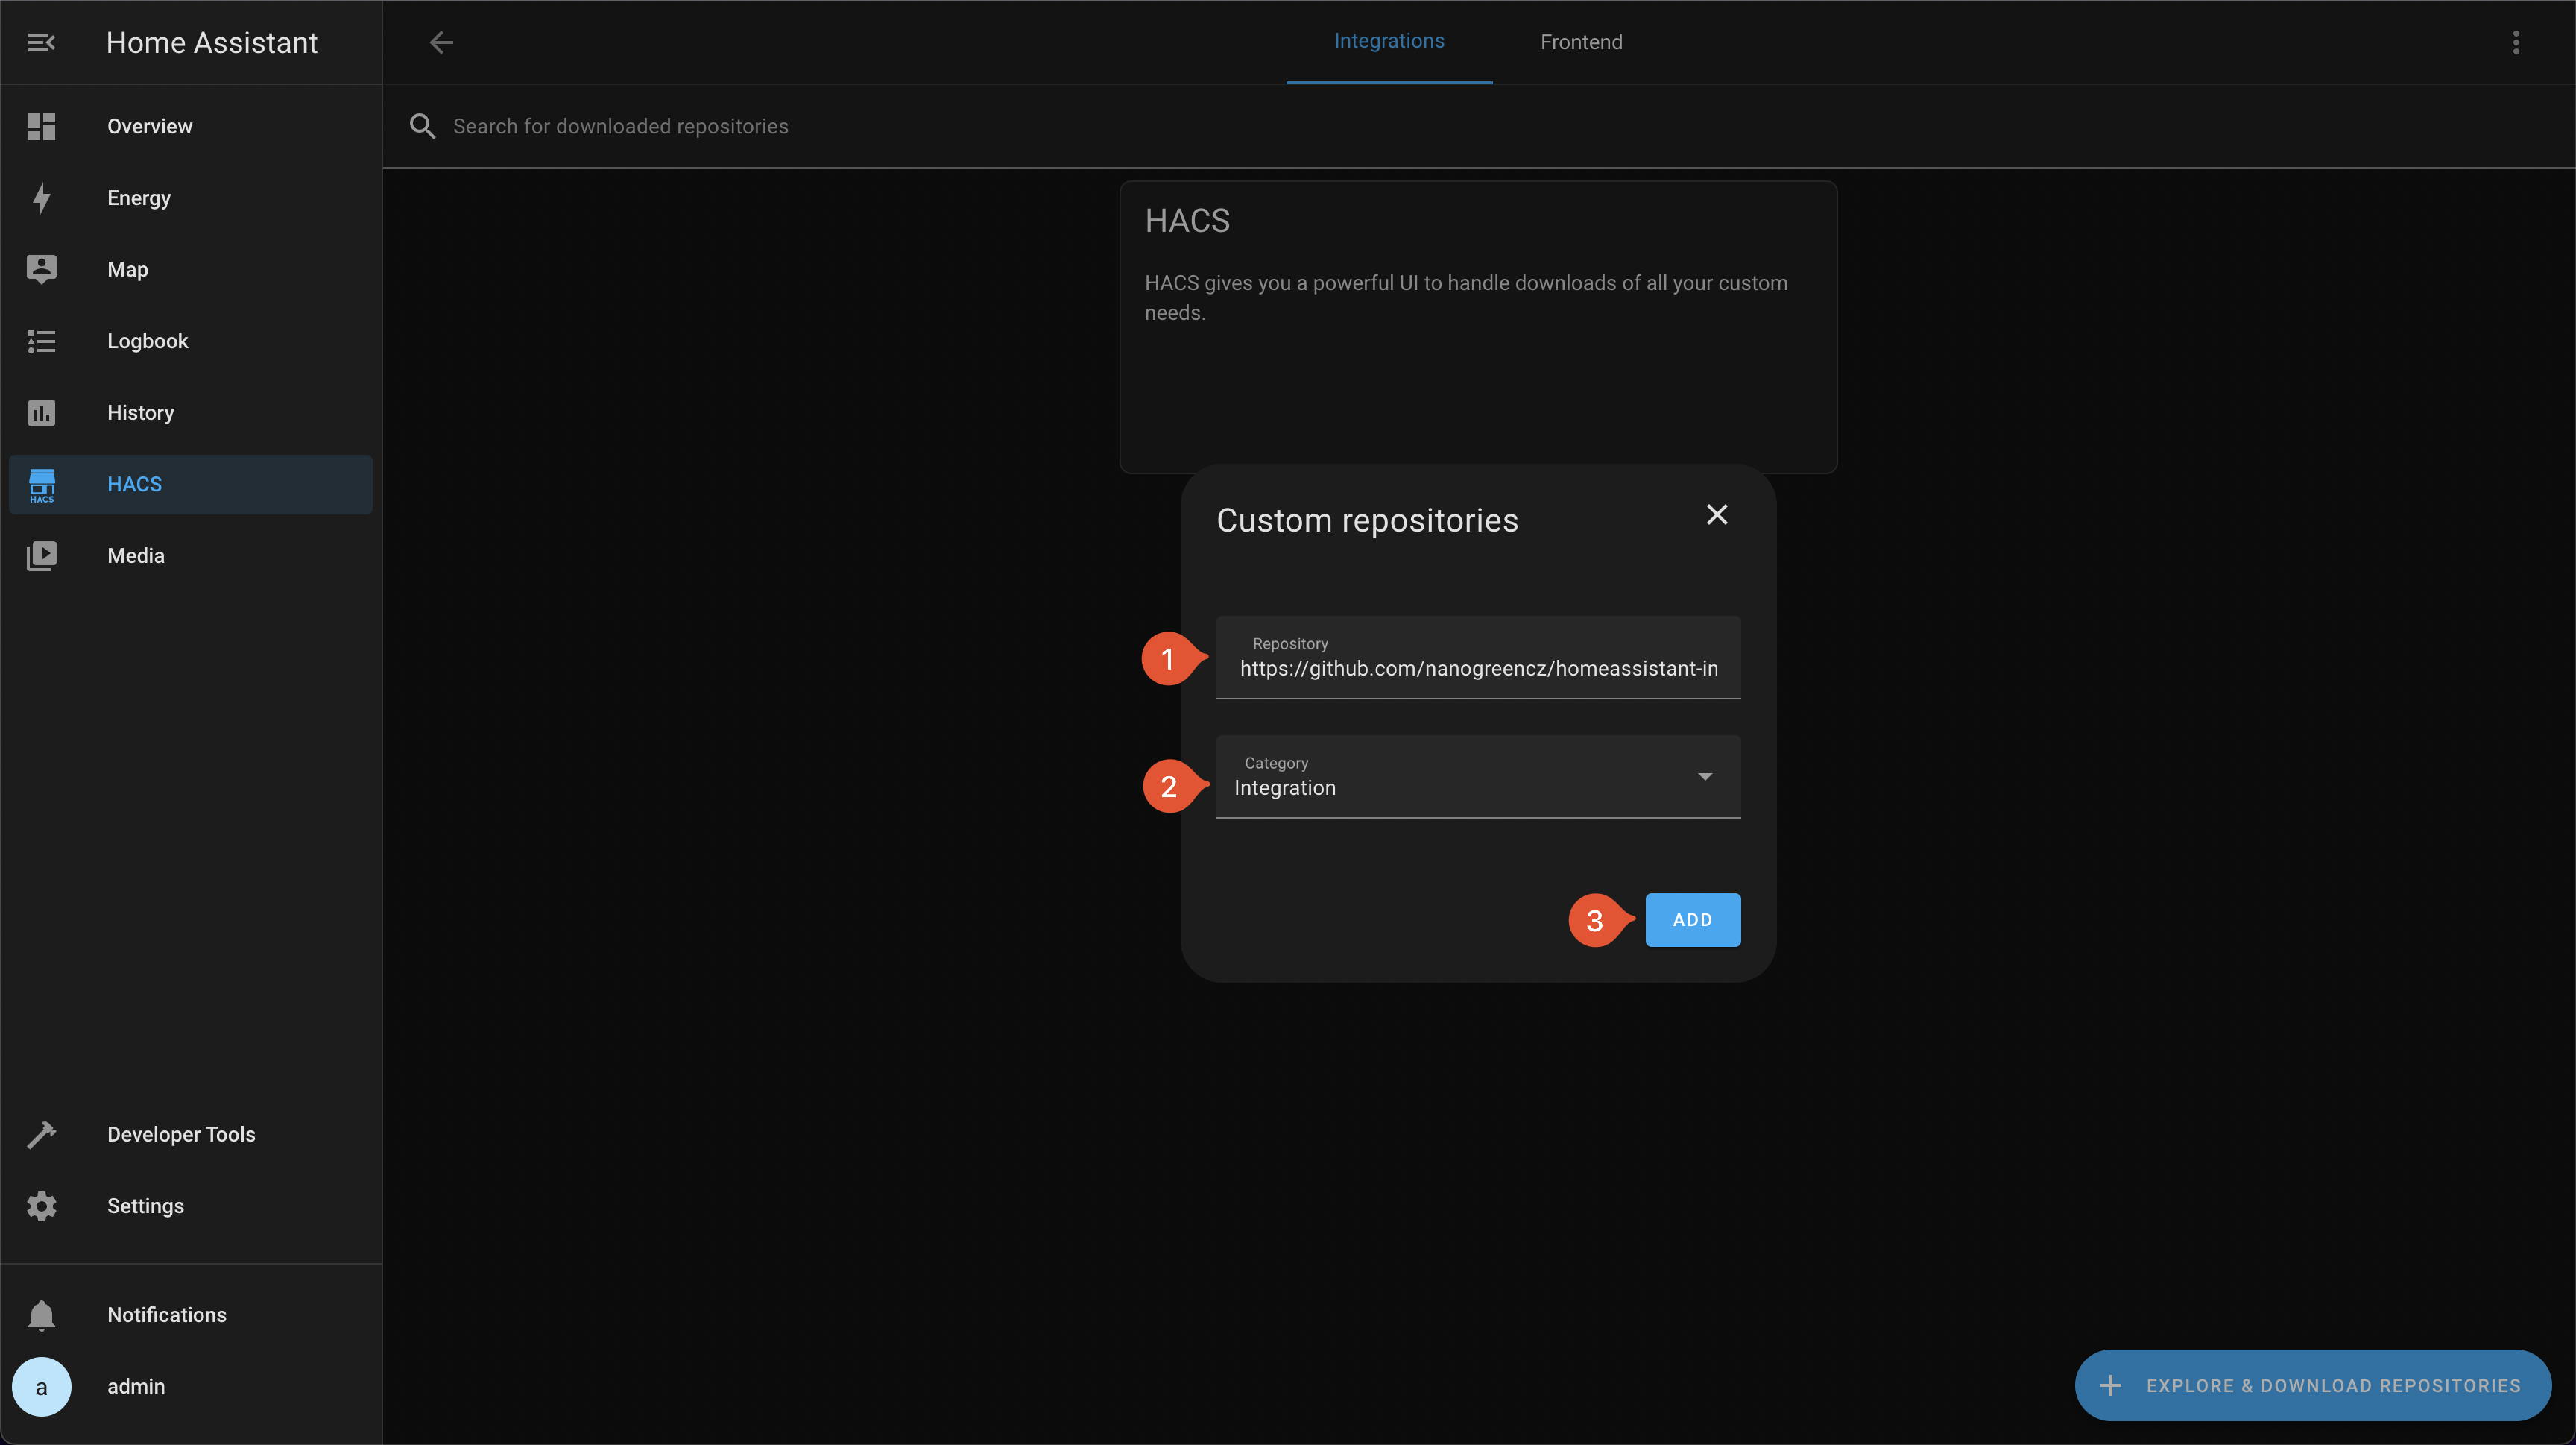Focus the Repository URL input field
This screenshot has height=1445, width=2576.
pos(1478,667)
